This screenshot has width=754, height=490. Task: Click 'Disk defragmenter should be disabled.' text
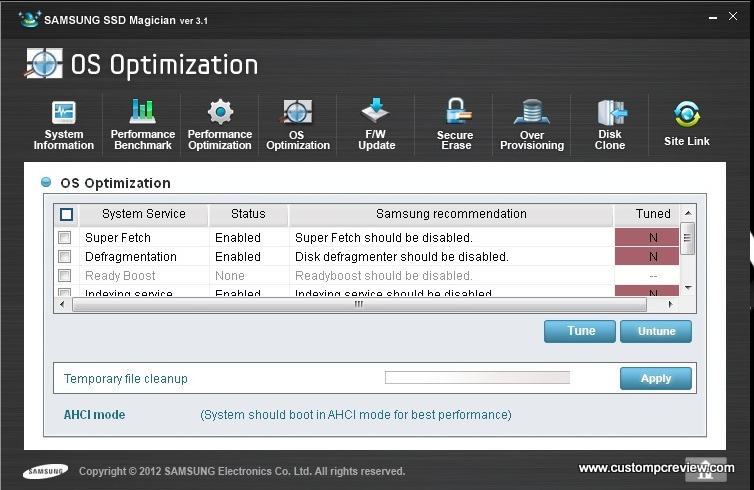tap(402, 257)
